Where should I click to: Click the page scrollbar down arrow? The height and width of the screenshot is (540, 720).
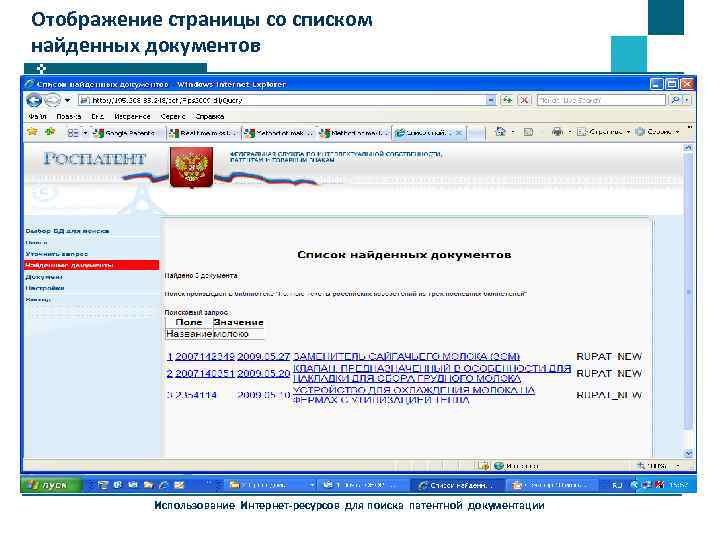point(688,454)
